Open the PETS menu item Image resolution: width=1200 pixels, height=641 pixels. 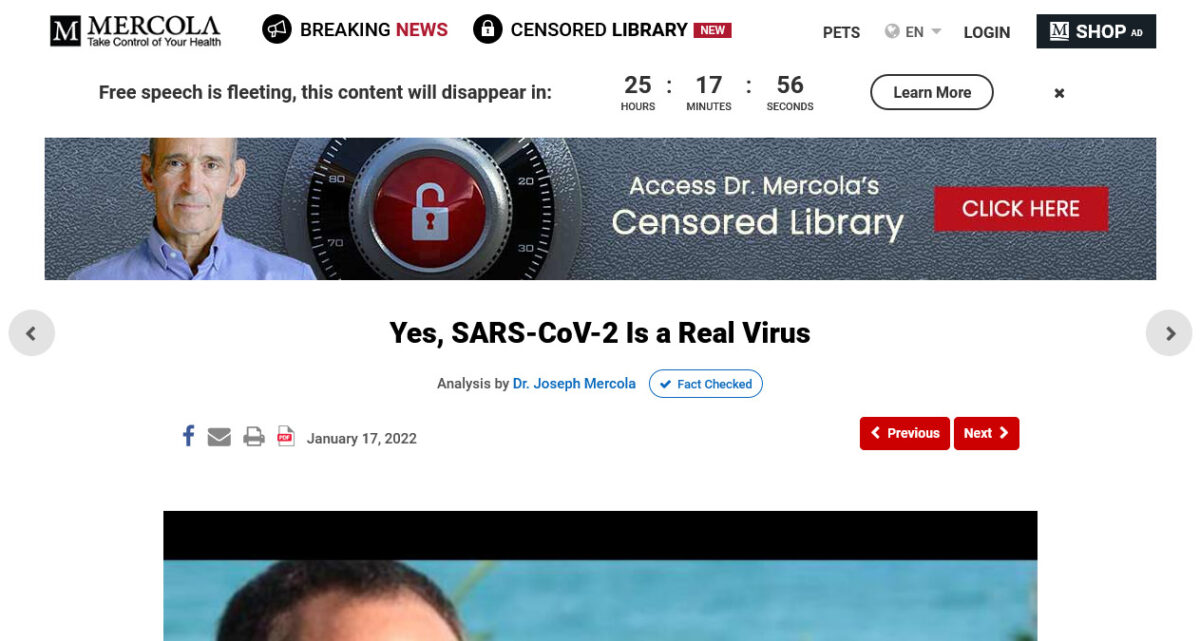pyautogui.click(x=841, y=32)
